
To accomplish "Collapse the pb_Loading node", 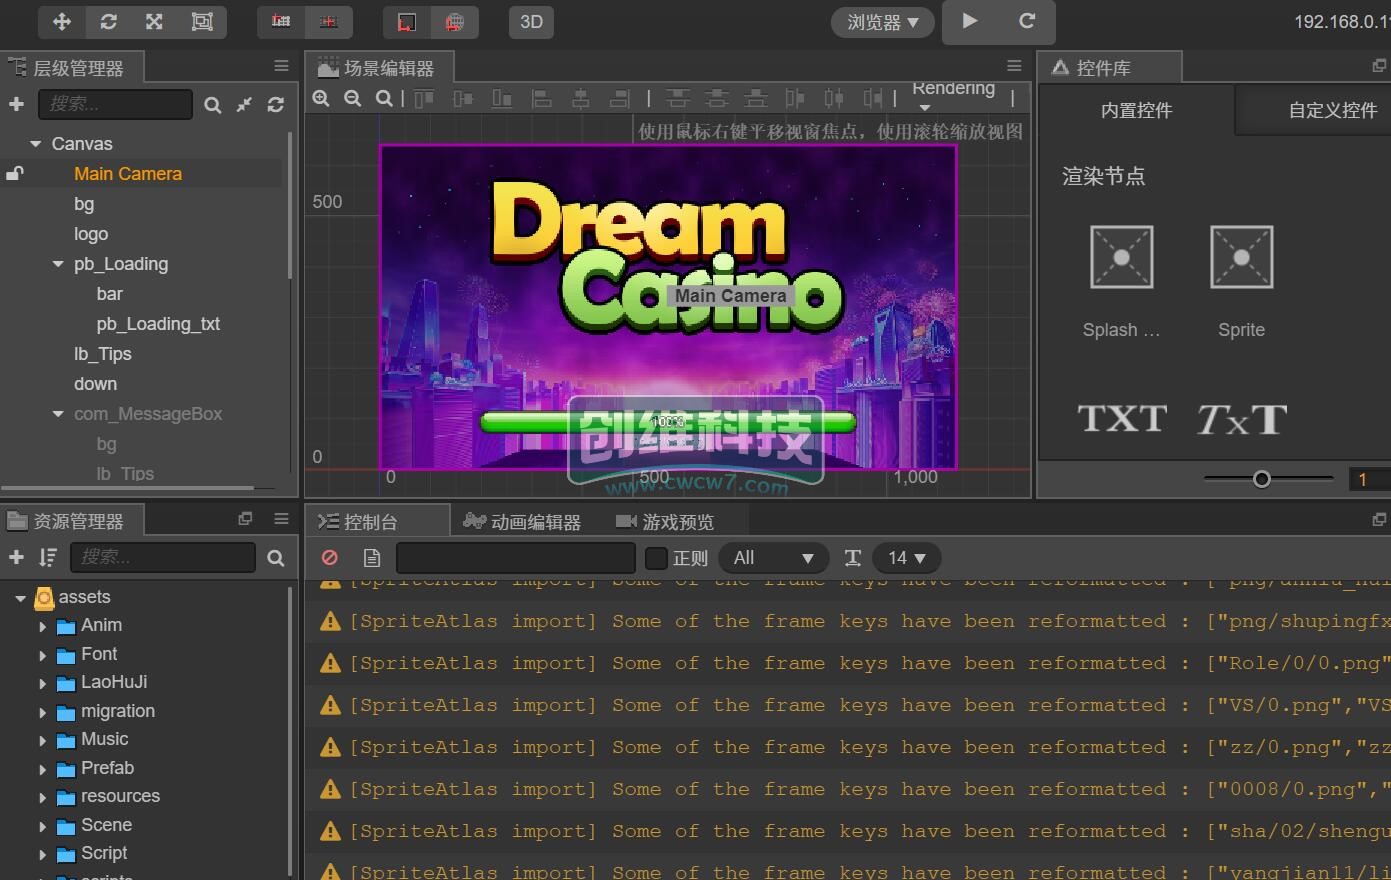I will pos(58,264).
